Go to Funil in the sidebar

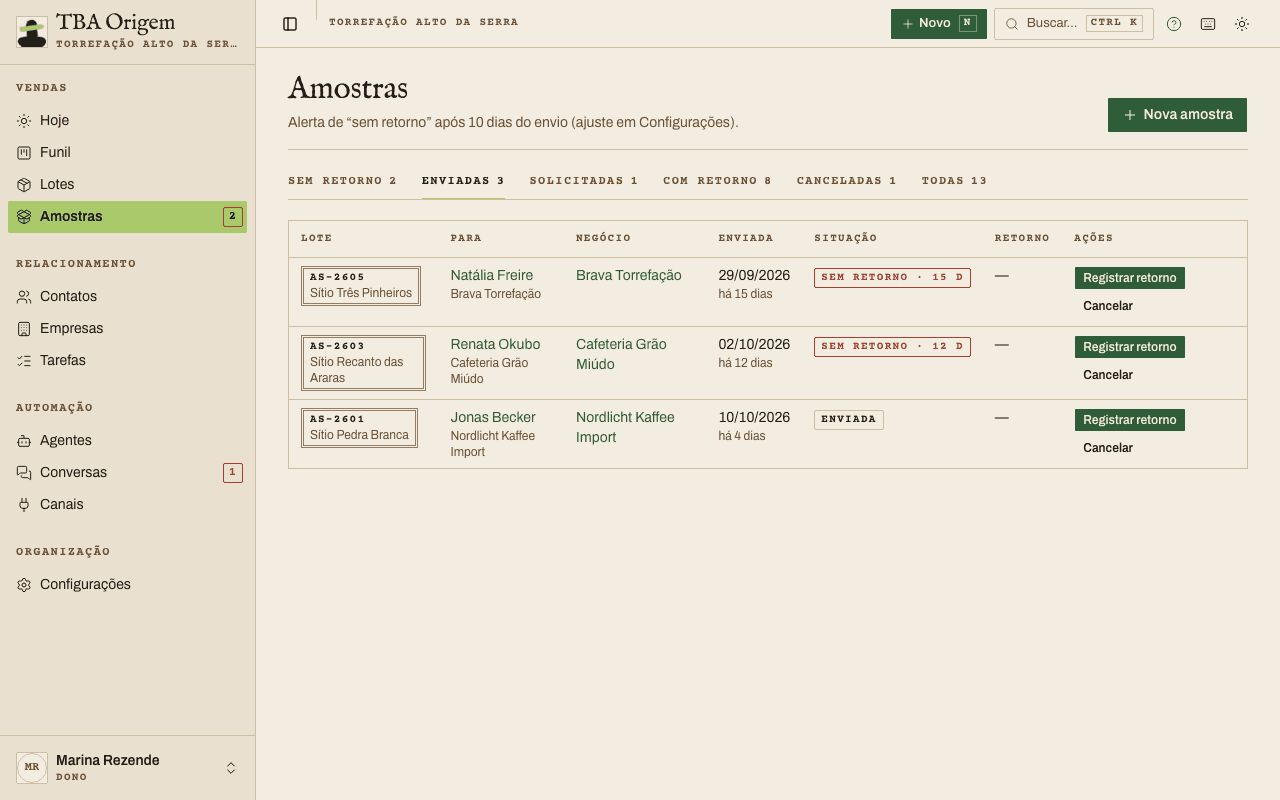(x=127, y=152)
